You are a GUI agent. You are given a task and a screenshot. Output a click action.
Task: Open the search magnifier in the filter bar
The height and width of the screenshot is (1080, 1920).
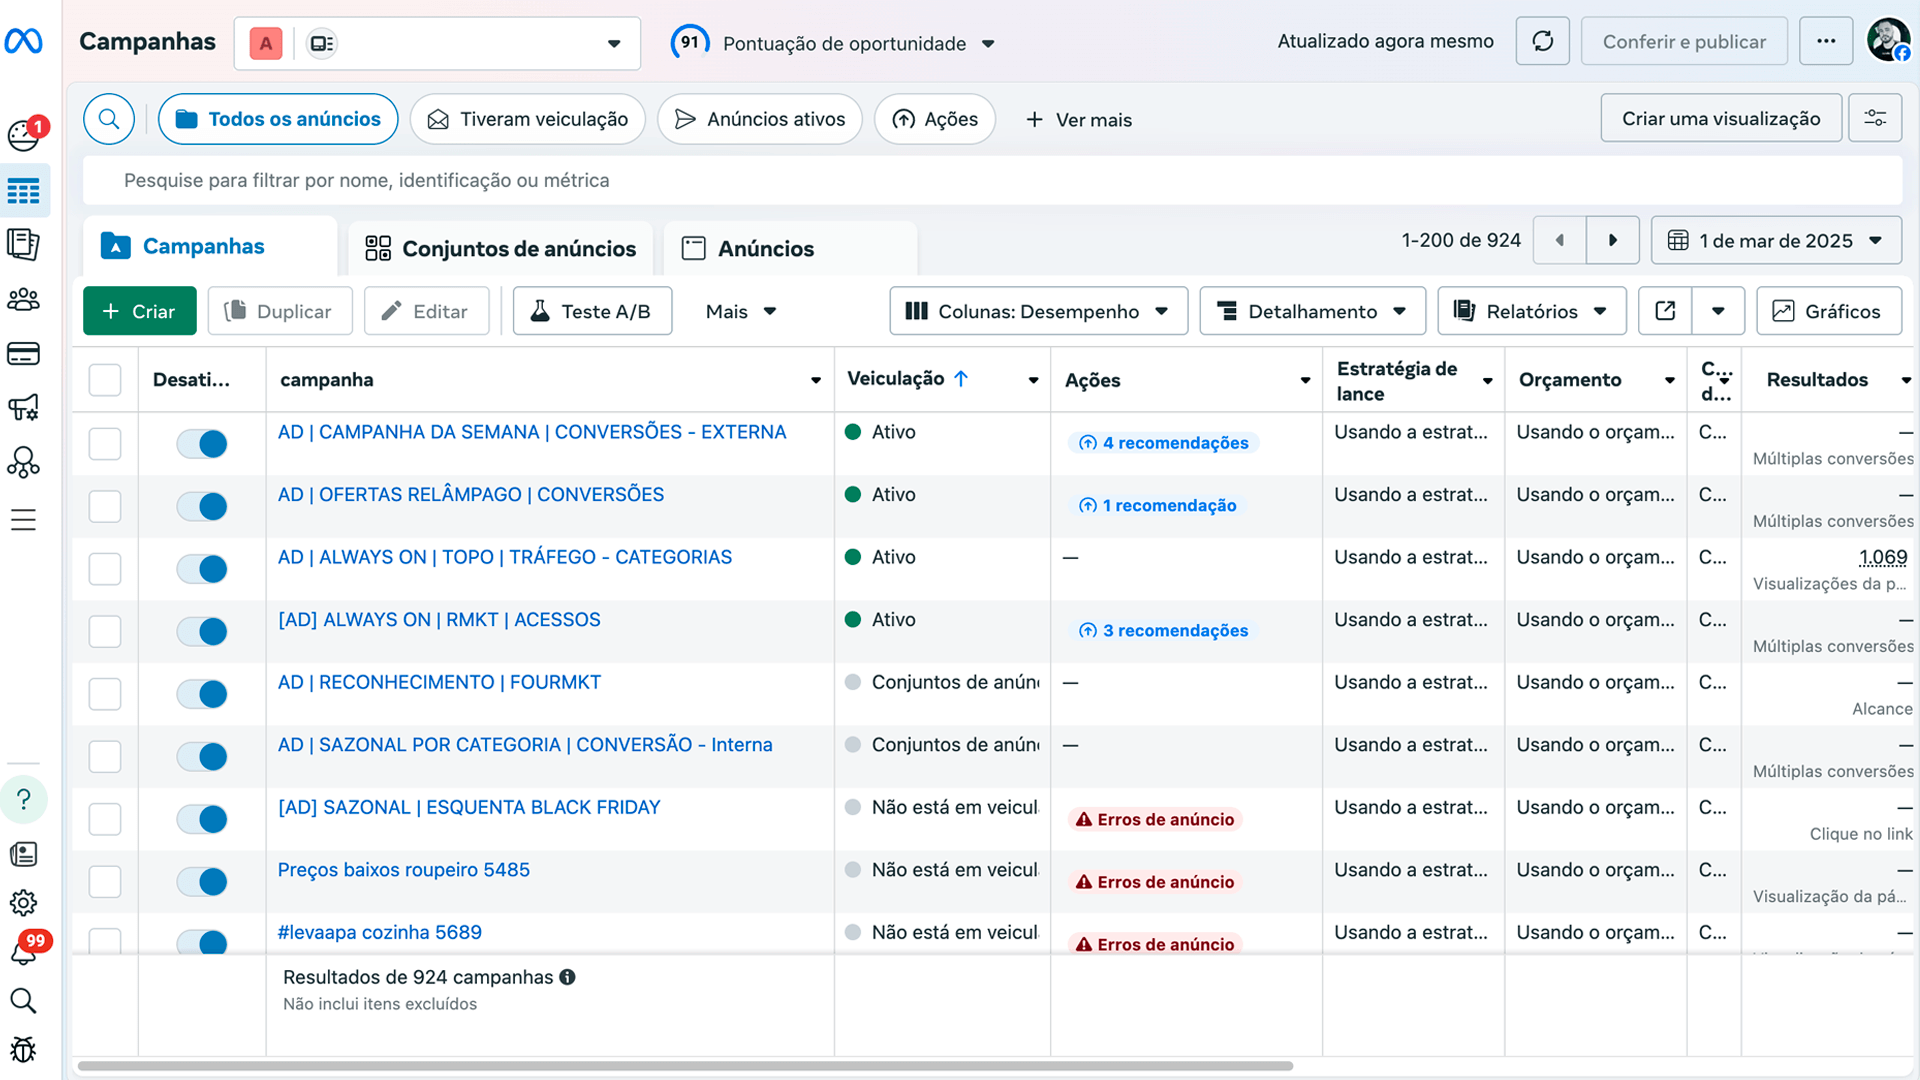[x=109, y=119]
